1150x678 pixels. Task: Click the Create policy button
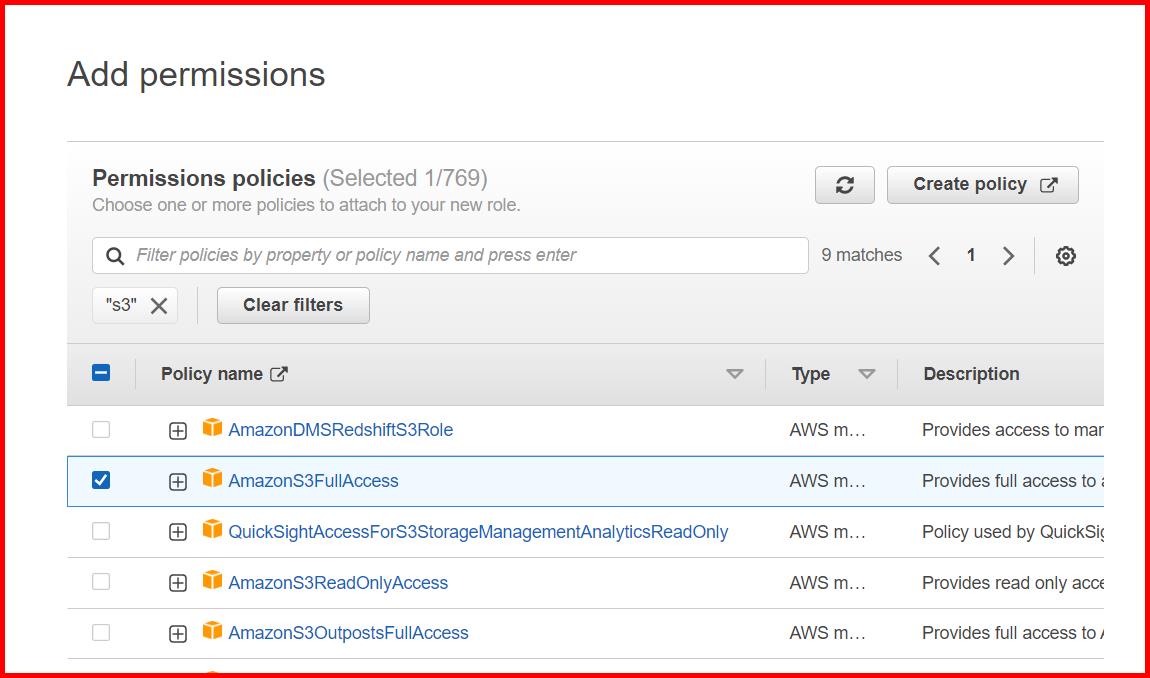982,184
